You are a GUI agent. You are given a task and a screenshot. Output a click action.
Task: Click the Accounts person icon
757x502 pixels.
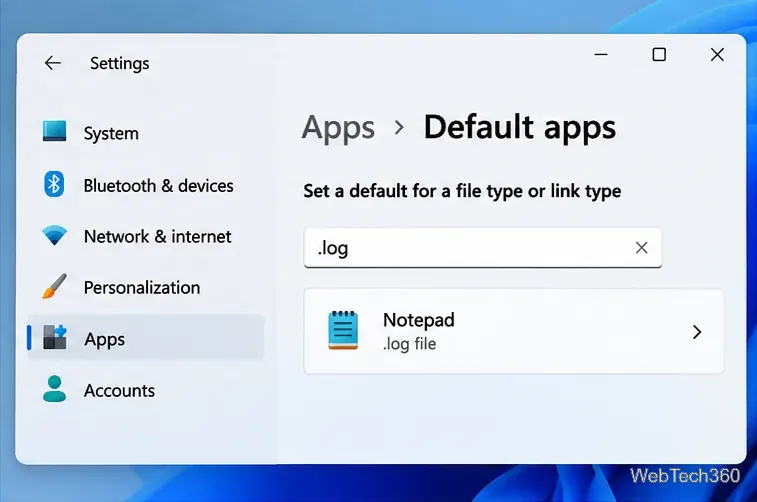click(x=55, y=389)
